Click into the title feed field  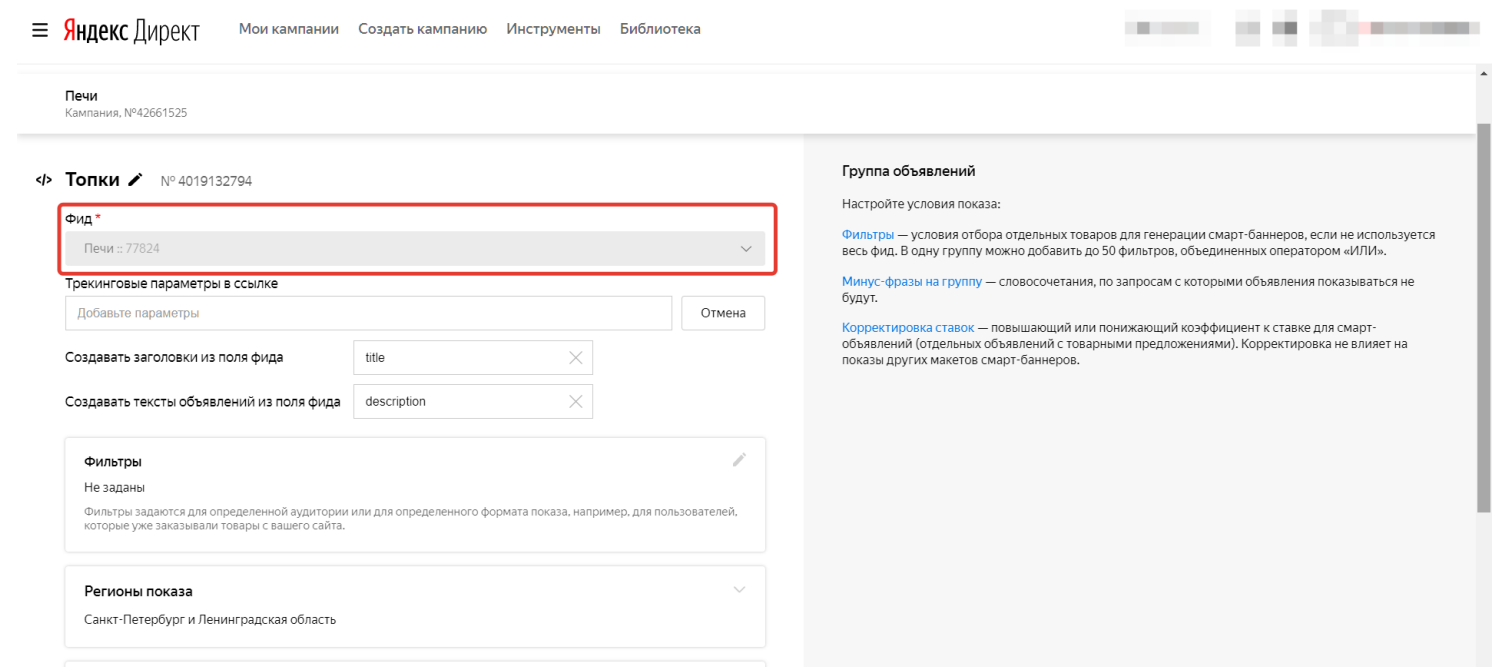pyautogui.click(x=455, y=358)
